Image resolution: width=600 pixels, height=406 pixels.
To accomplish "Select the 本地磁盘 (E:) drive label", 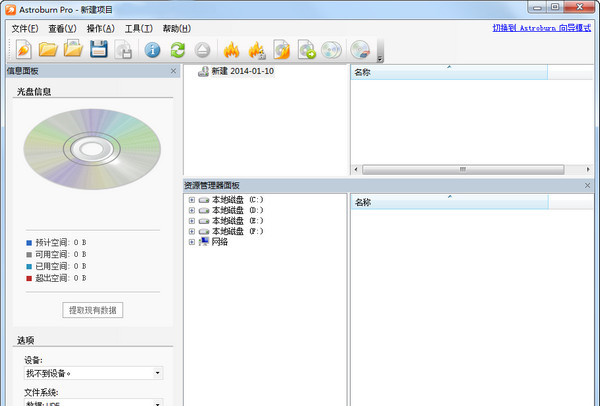I will pos(238,221).
